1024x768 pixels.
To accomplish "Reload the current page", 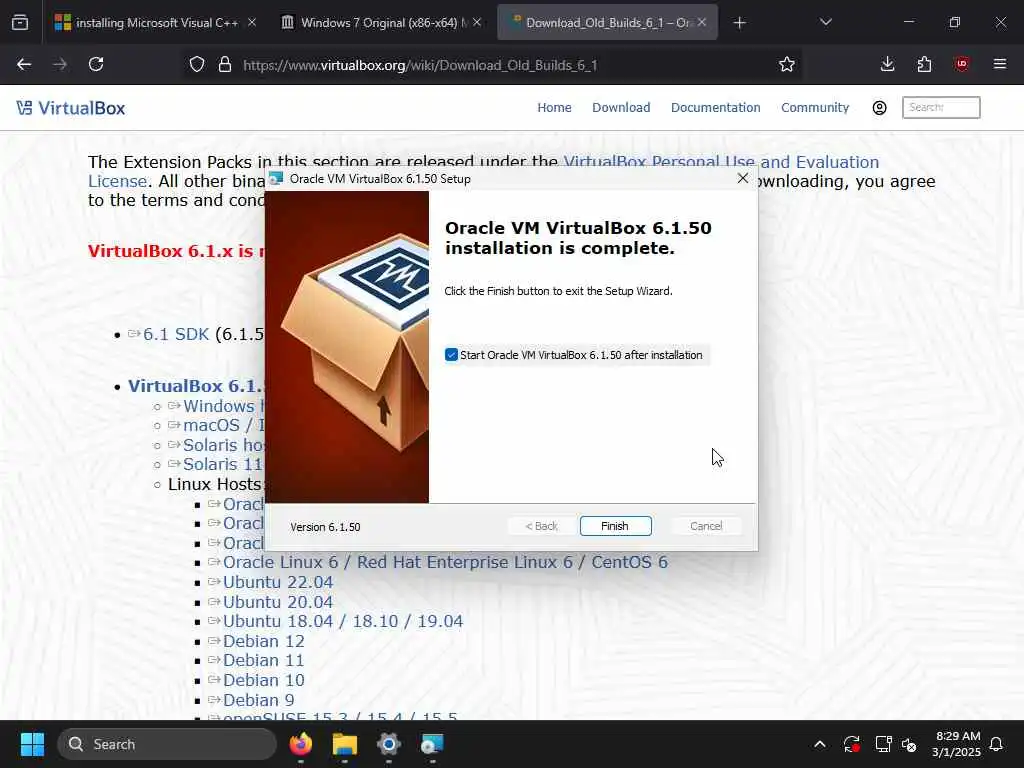I will click(96, 64).
